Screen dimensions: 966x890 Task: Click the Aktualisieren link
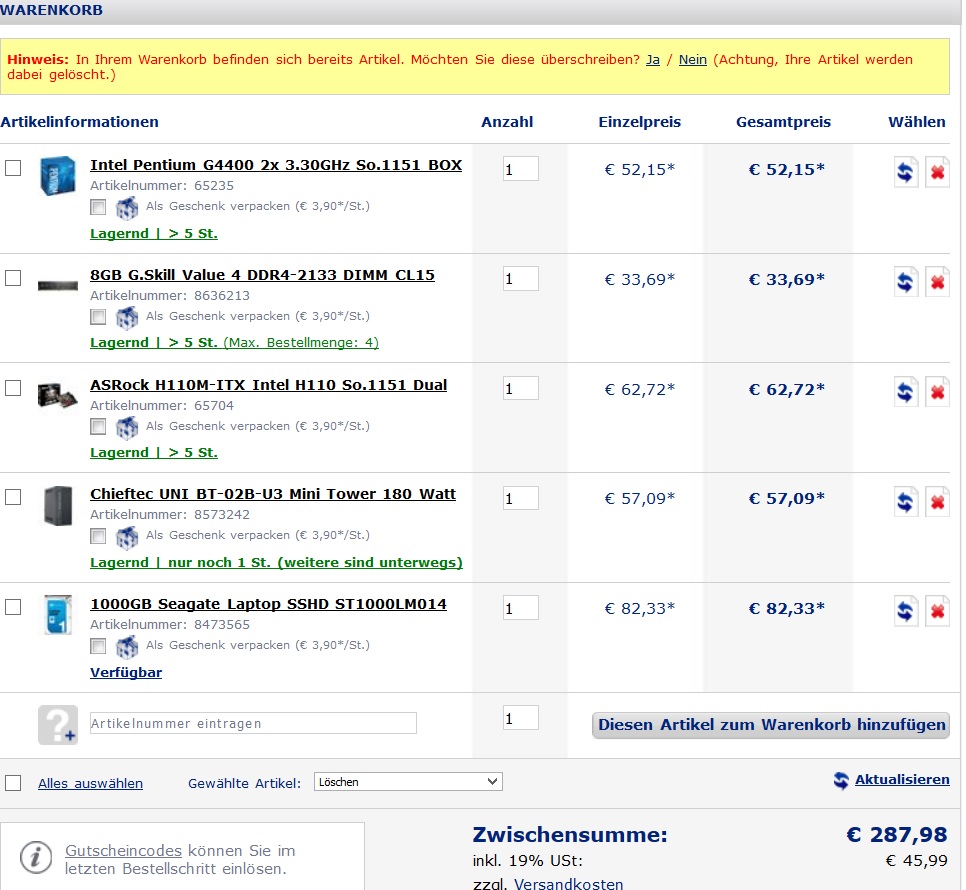tap(902, 780)
